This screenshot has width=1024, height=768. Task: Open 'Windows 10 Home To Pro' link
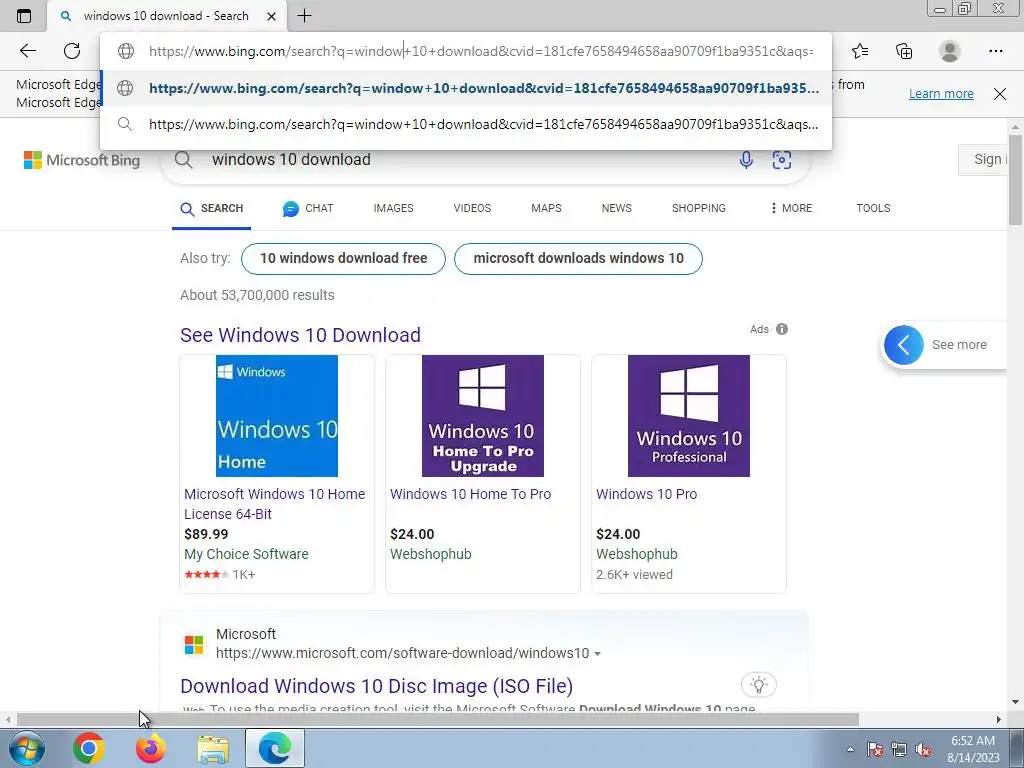click(470, 494)
